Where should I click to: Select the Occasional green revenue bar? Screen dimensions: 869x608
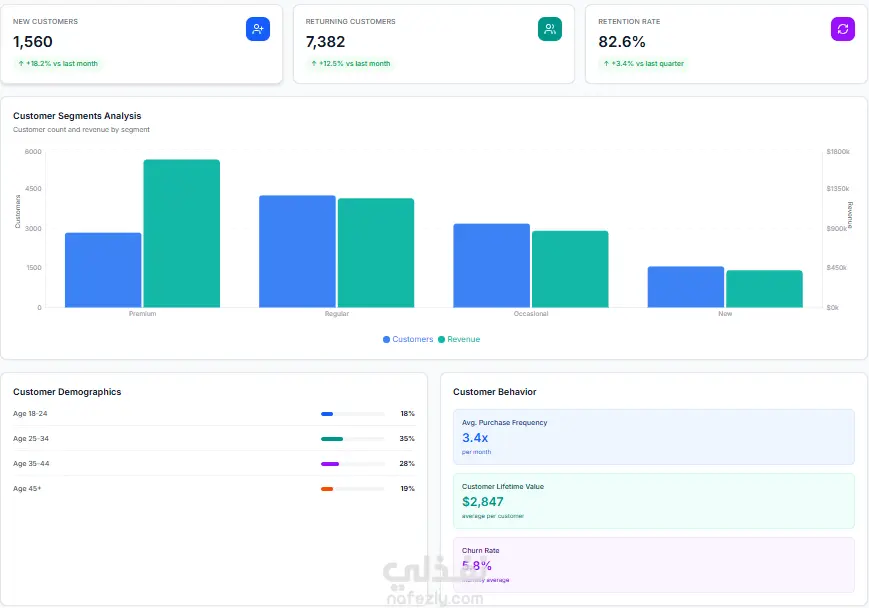click(x=570, y=269)
